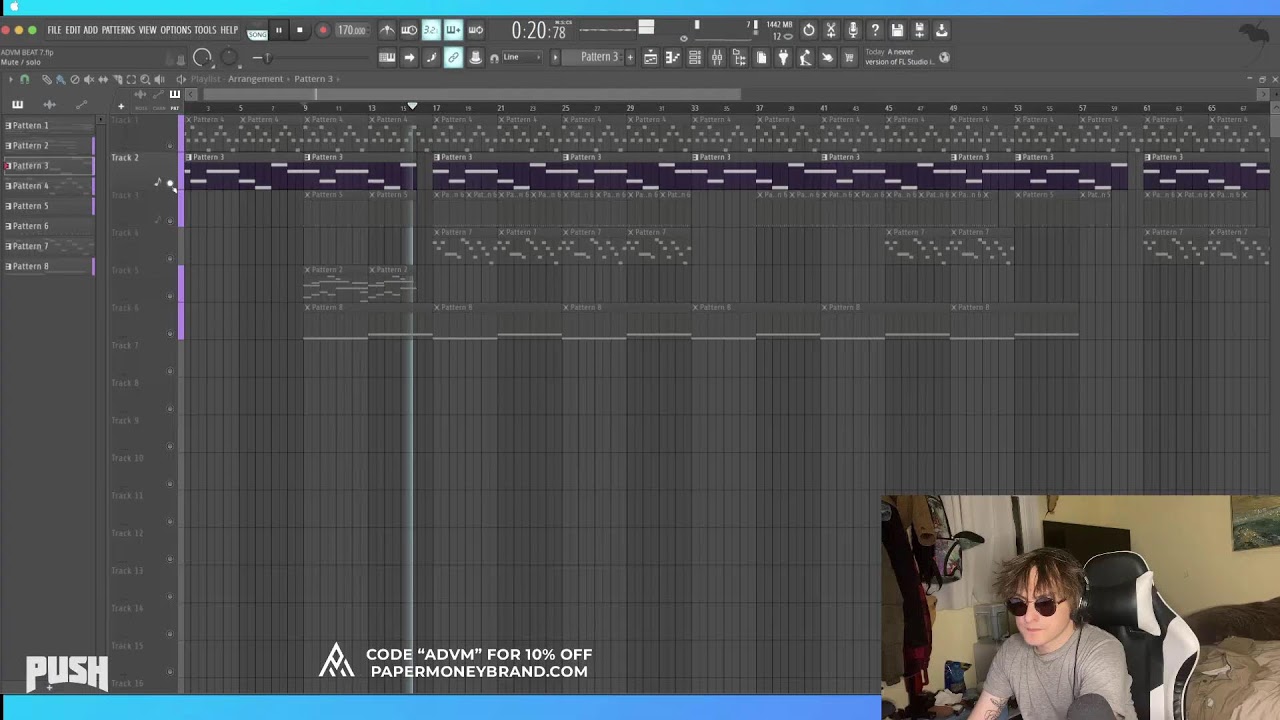Open the project picker pages icon
This screenshot has width=1280, height=720.
tap(761, 58)
